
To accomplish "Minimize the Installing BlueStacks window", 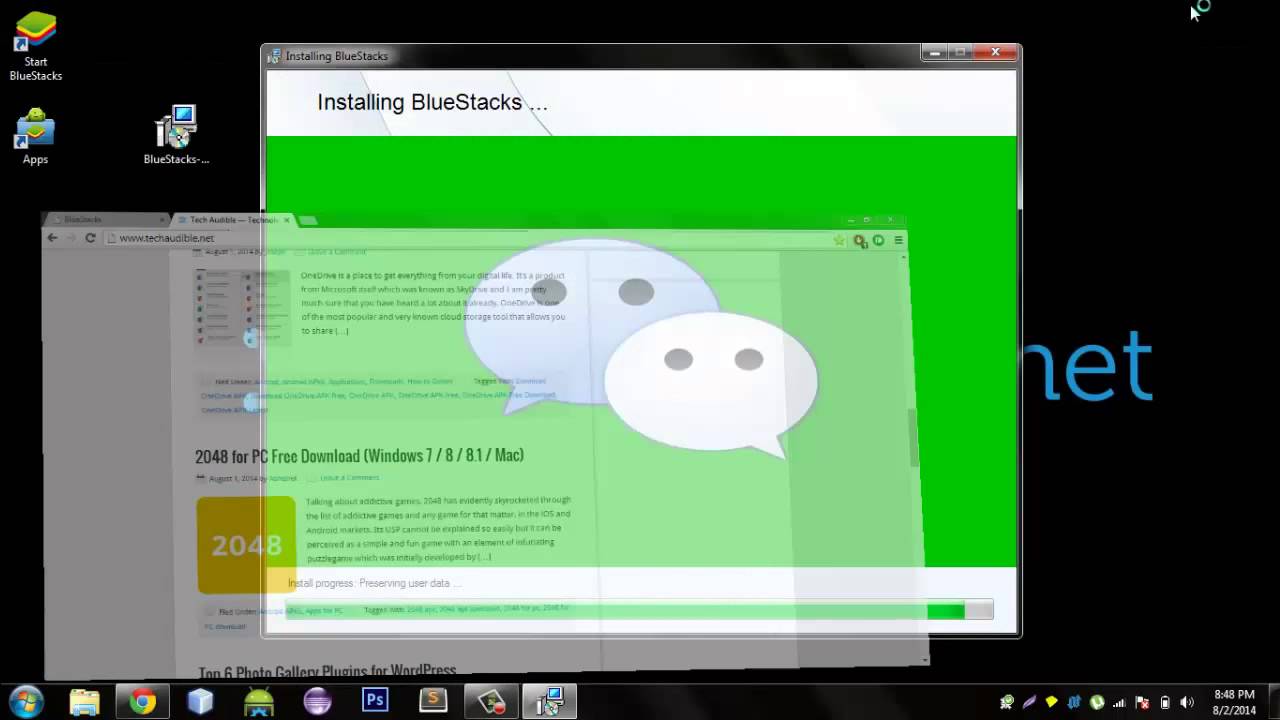I will pos(934,52).
